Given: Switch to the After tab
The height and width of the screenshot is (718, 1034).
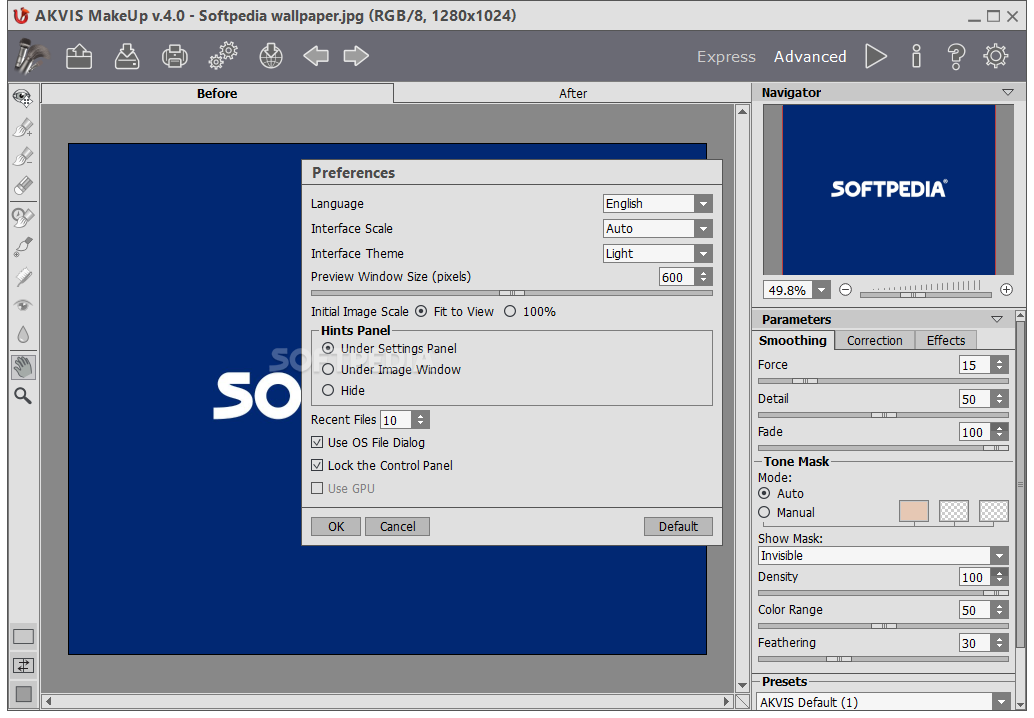Looking at the screenshot, I should (x=572, y=94).
